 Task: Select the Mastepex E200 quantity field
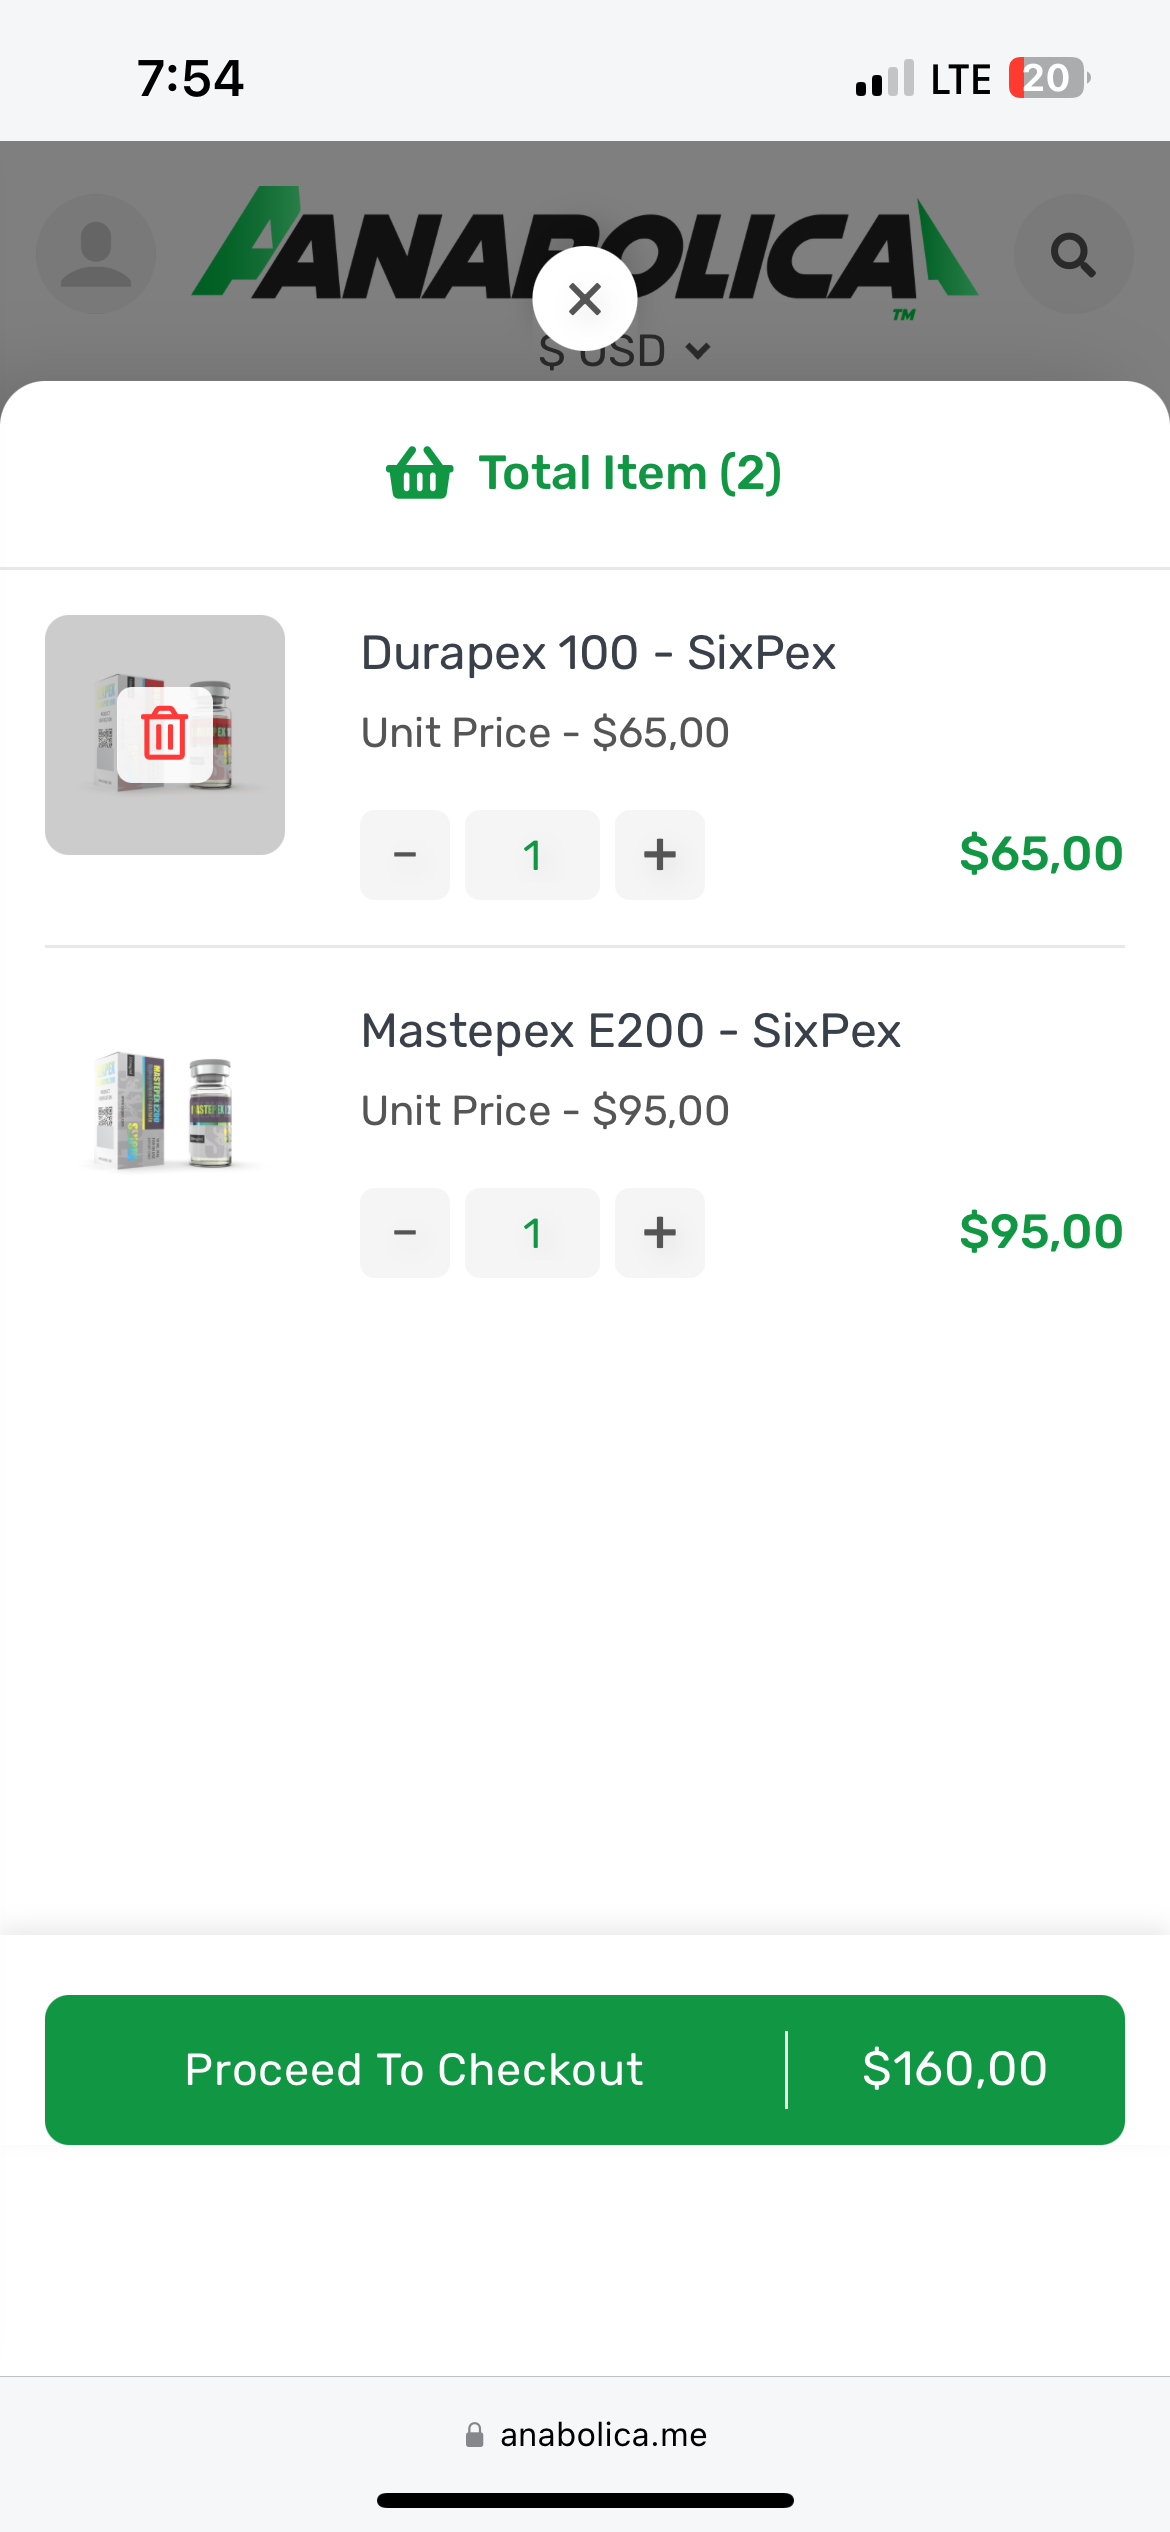(x=532, y=1233)
